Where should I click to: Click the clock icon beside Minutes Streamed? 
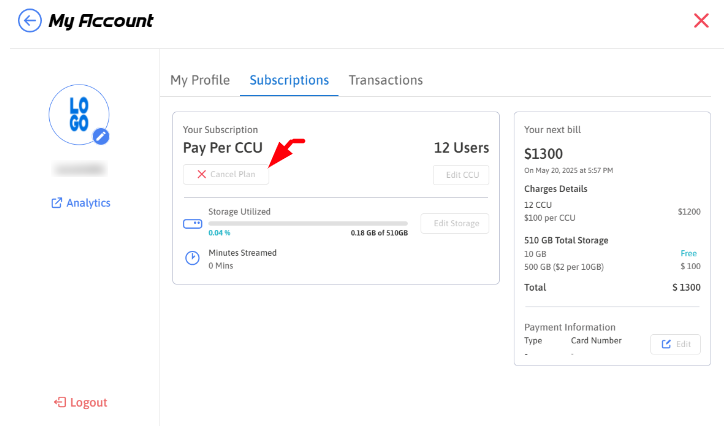193,258
